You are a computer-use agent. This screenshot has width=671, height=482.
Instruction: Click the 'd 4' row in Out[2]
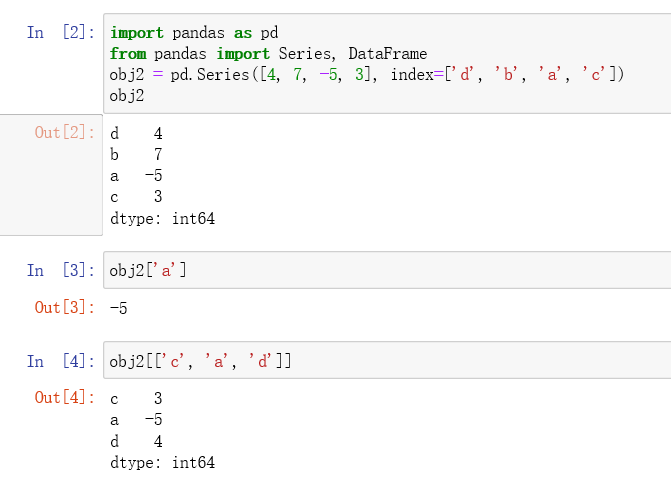(x=136, y=134)
